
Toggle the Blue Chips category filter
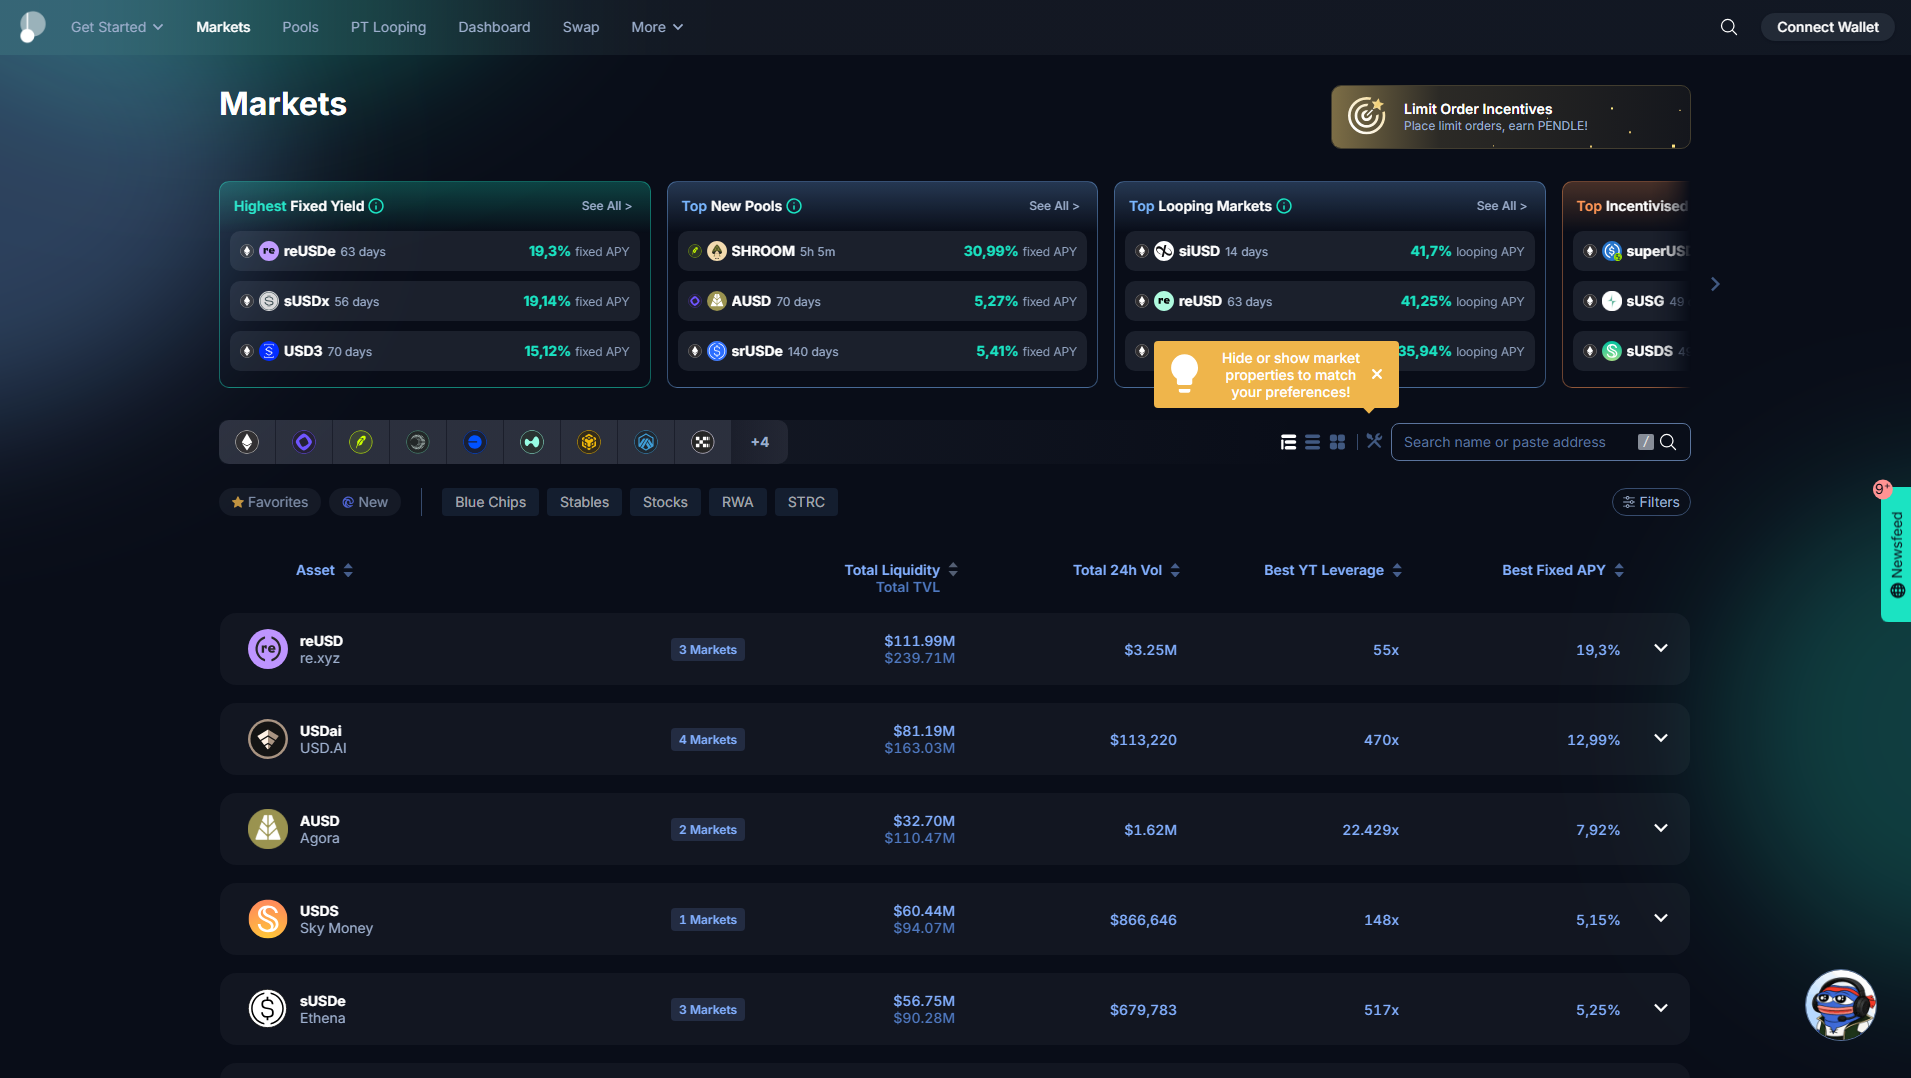point(490,502)
